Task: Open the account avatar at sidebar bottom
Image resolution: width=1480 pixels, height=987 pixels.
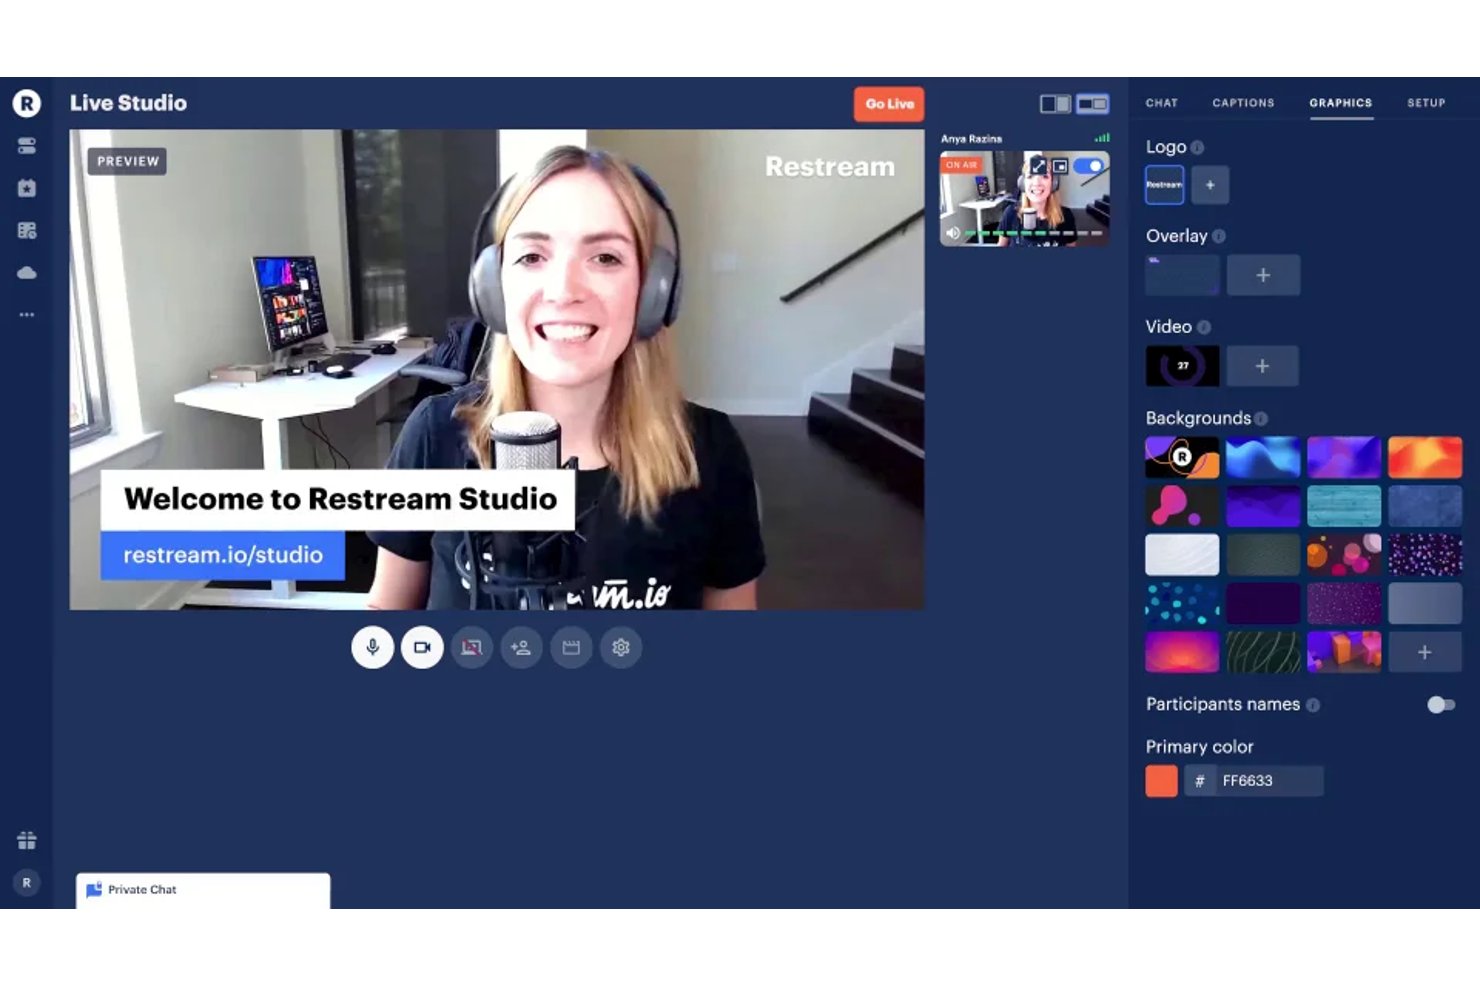Action: click(27, 883)
